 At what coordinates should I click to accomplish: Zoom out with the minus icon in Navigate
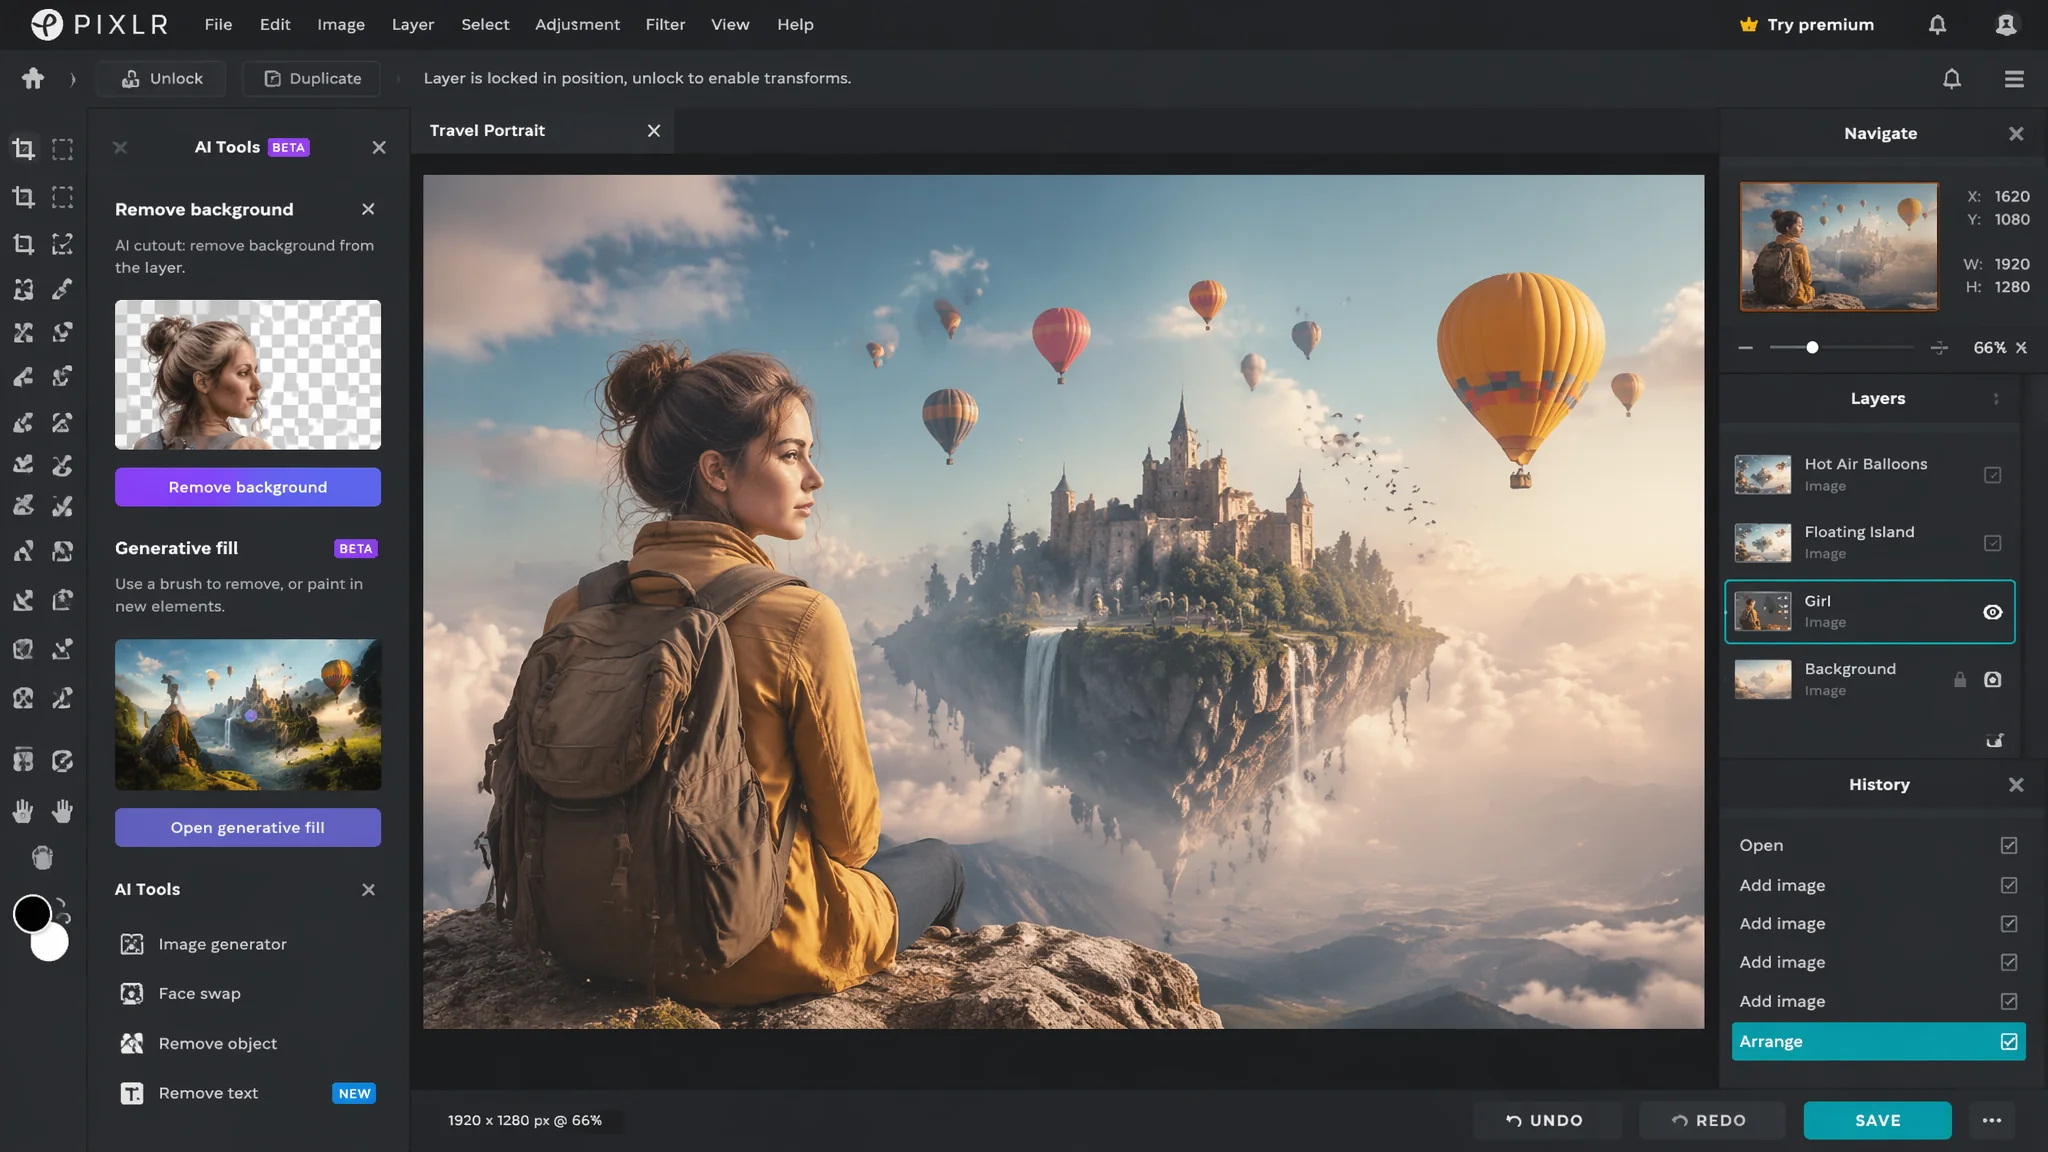pos(1745,348)
